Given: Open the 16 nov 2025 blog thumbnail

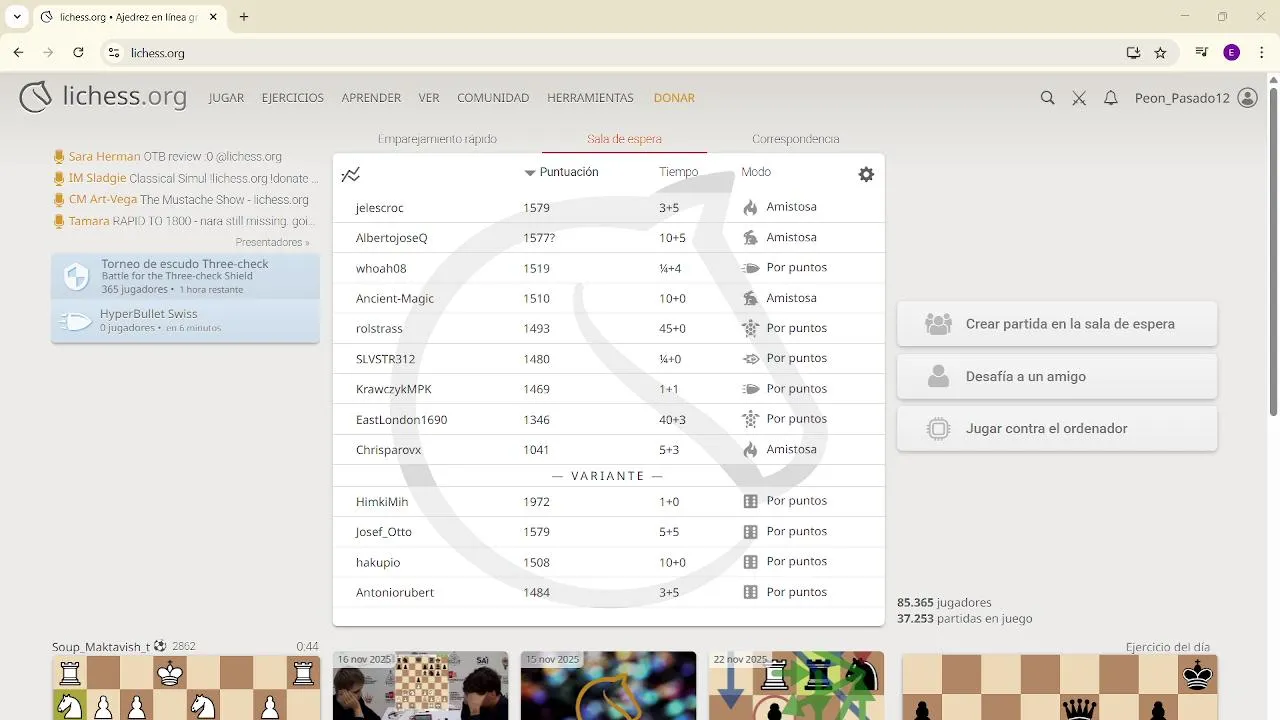Looking at the screenshot, I should 420,686.
